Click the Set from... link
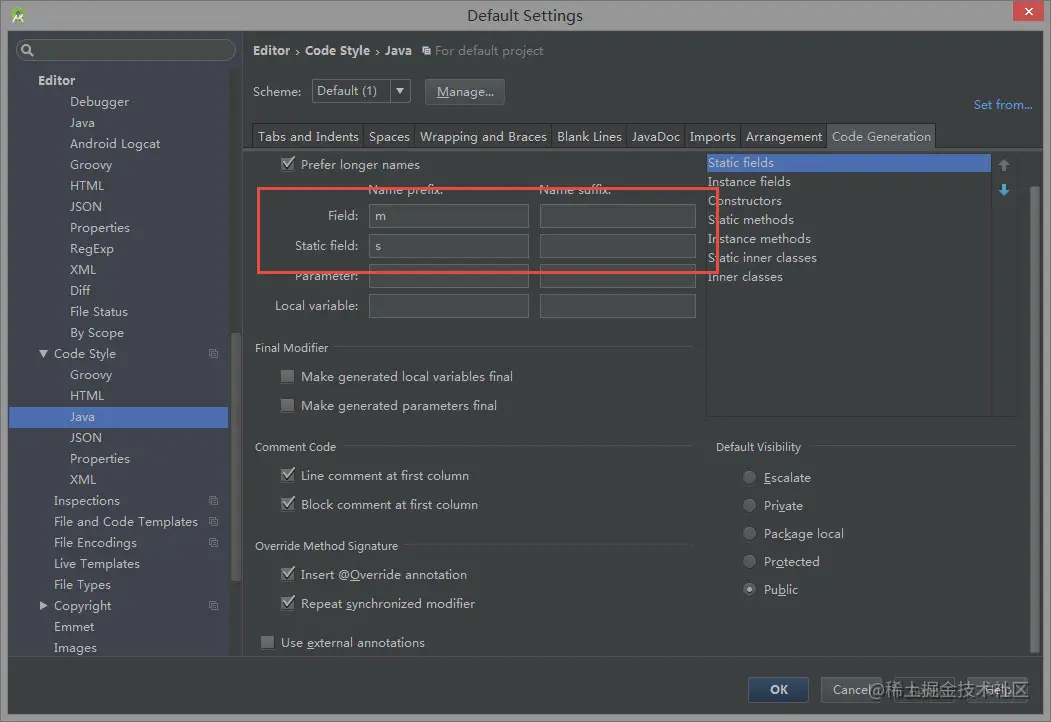This screenshot has height=722, width=1051. pyautogui.click(x=1003, y=105)
